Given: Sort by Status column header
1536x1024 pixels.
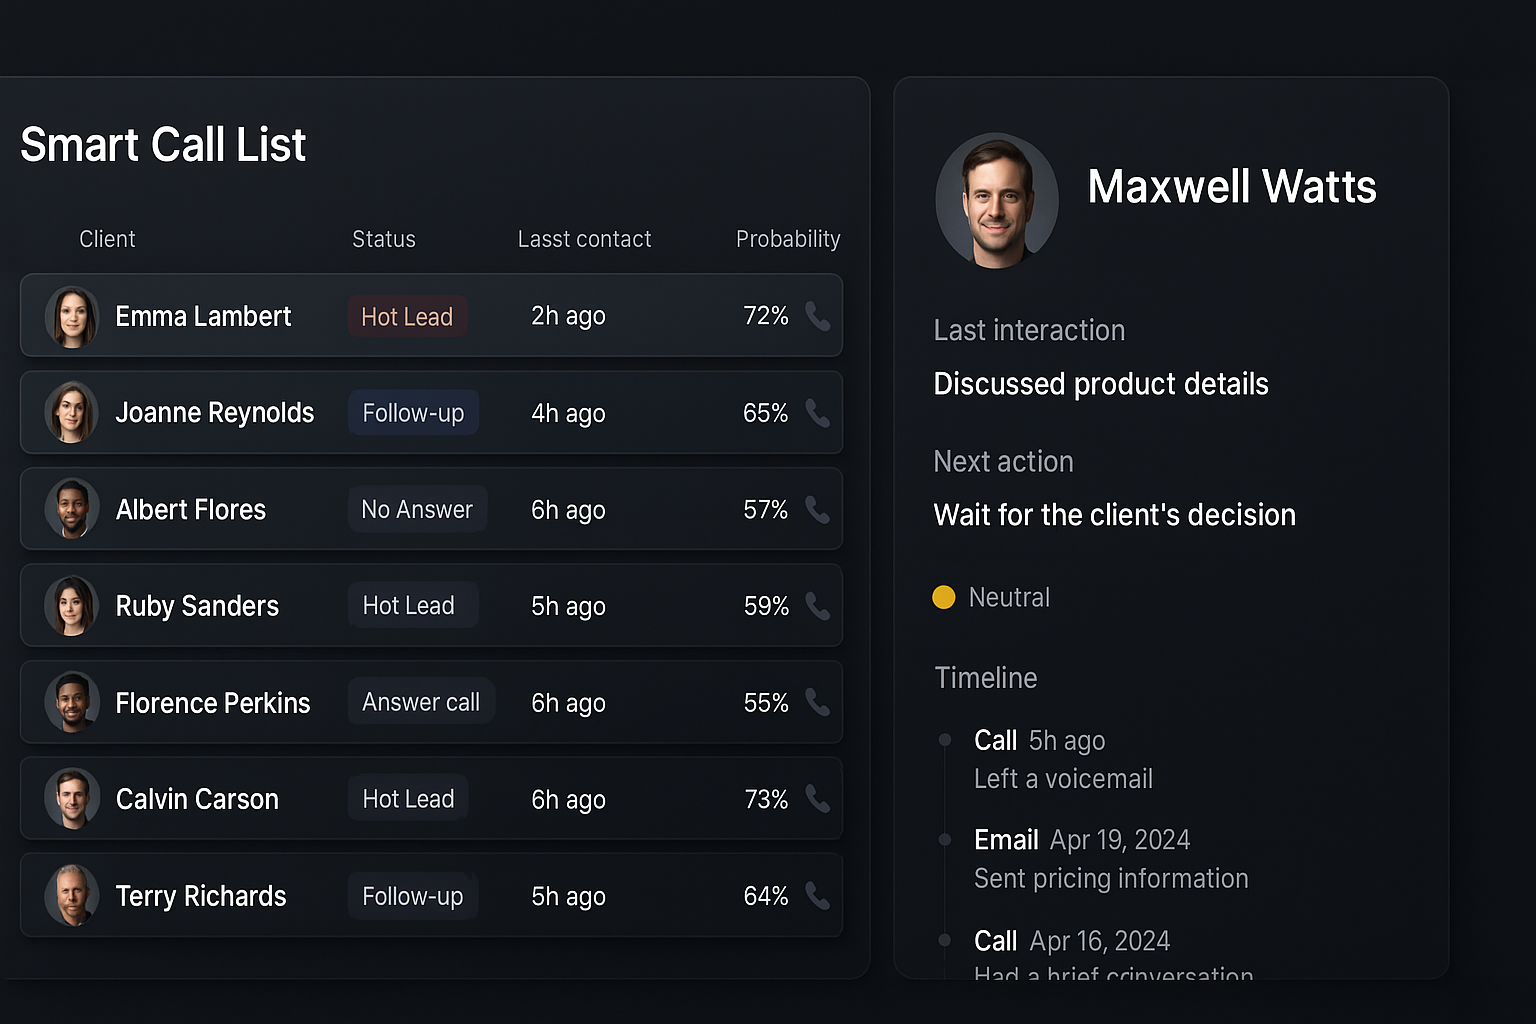Looking at the screenshot, I should pos(383,239).
